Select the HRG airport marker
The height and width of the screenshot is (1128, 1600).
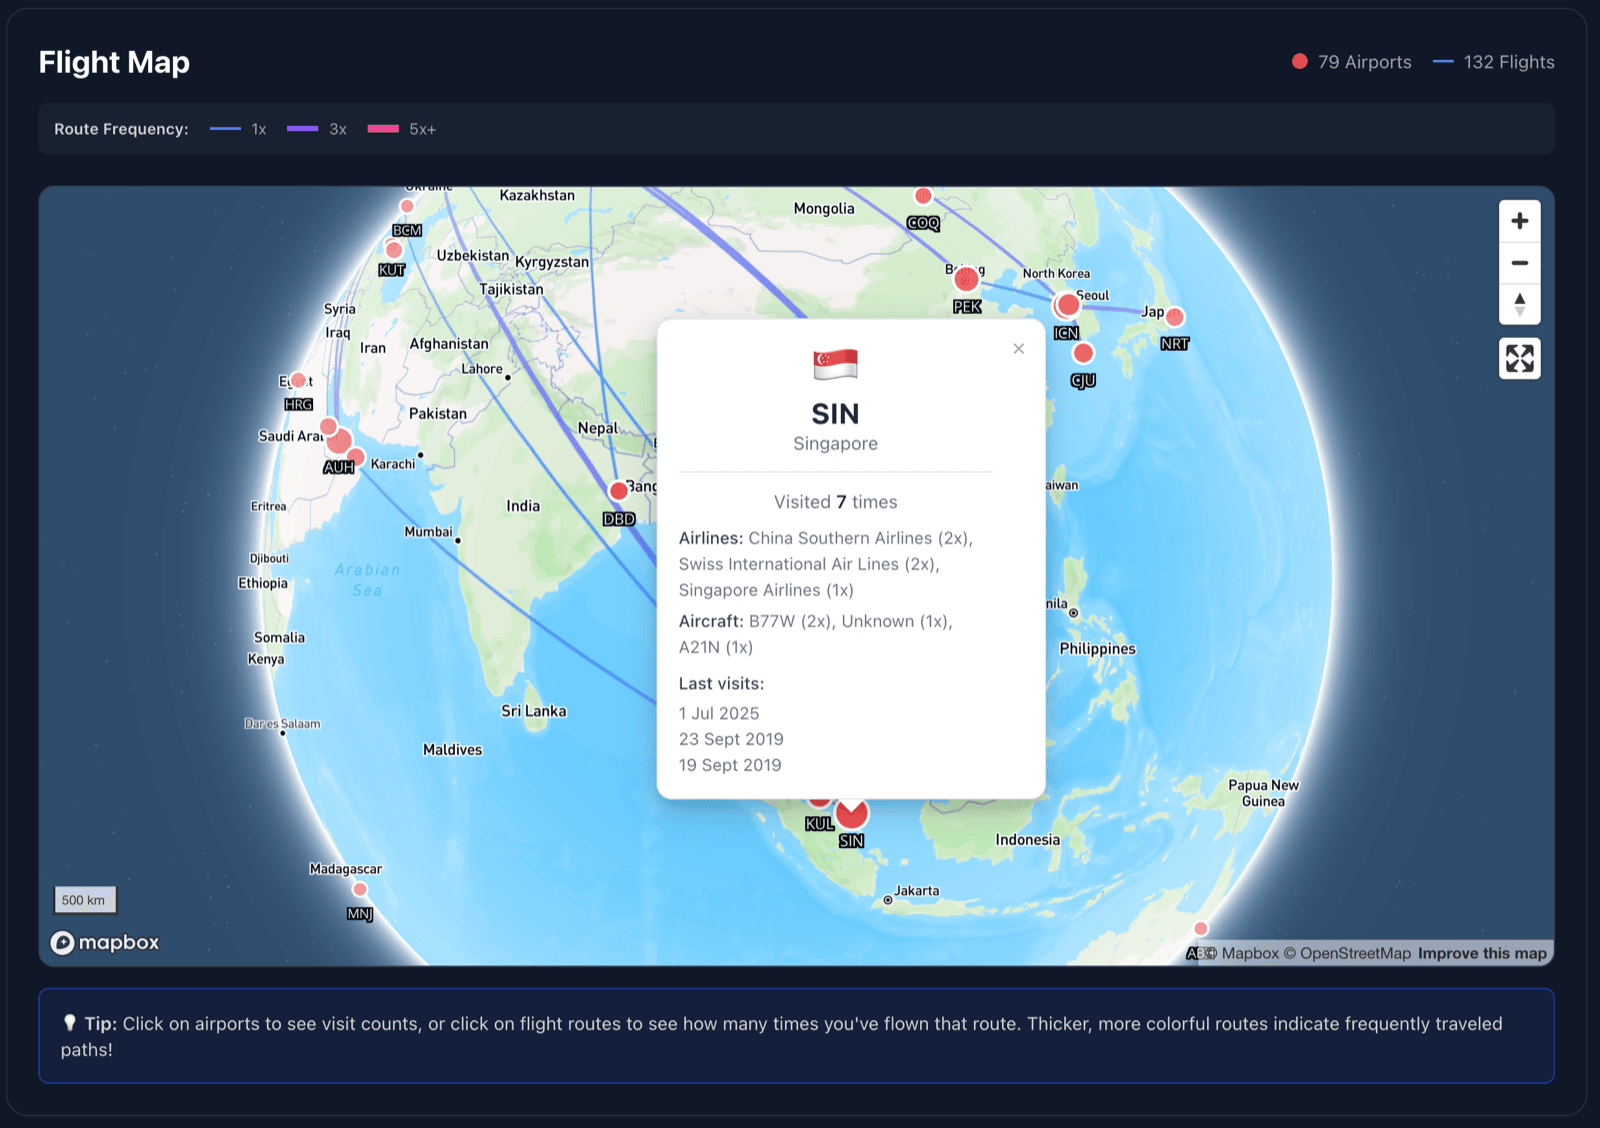point(298,380)
